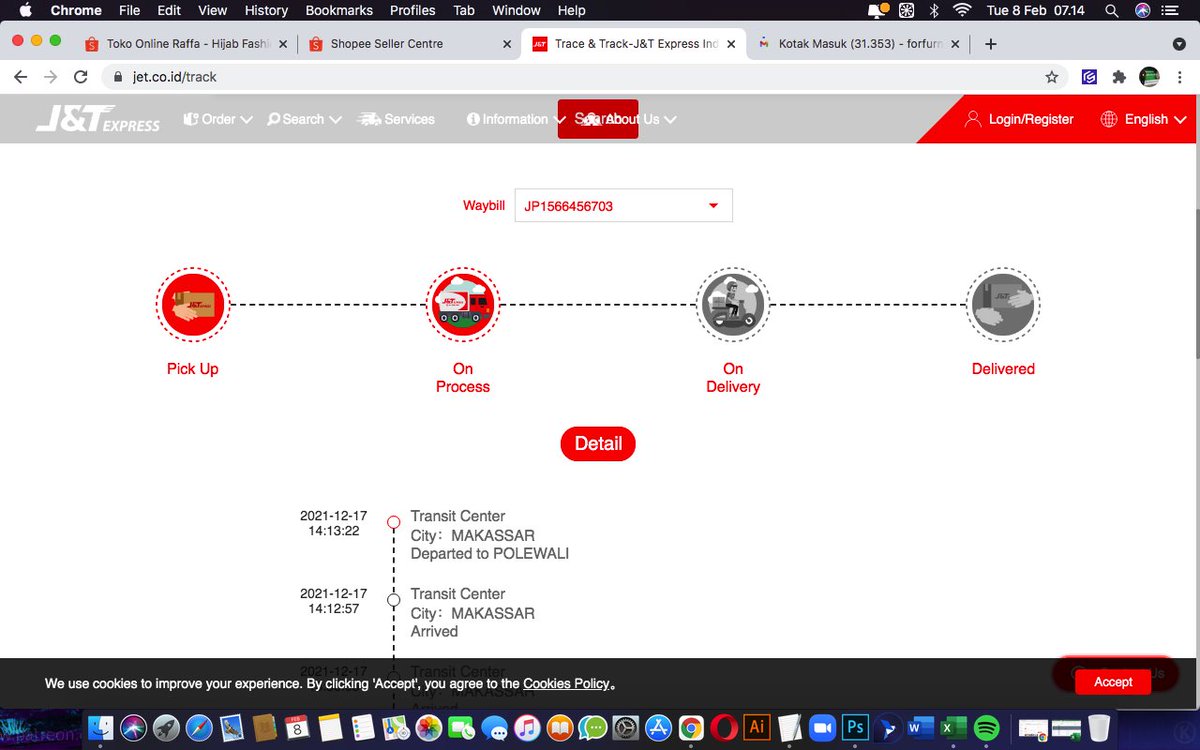Open the Chrome profile avatar
The width and height of the screenshot is (1200, 750).
click(1149, 77)
